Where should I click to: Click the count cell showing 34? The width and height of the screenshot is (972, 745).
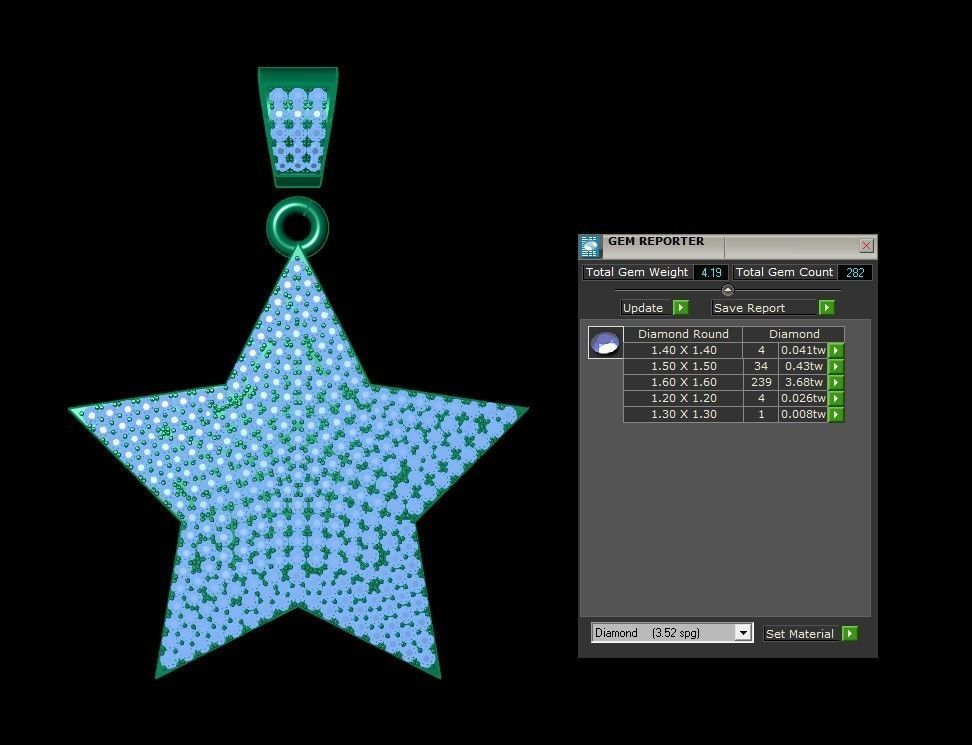click(761, 366)
